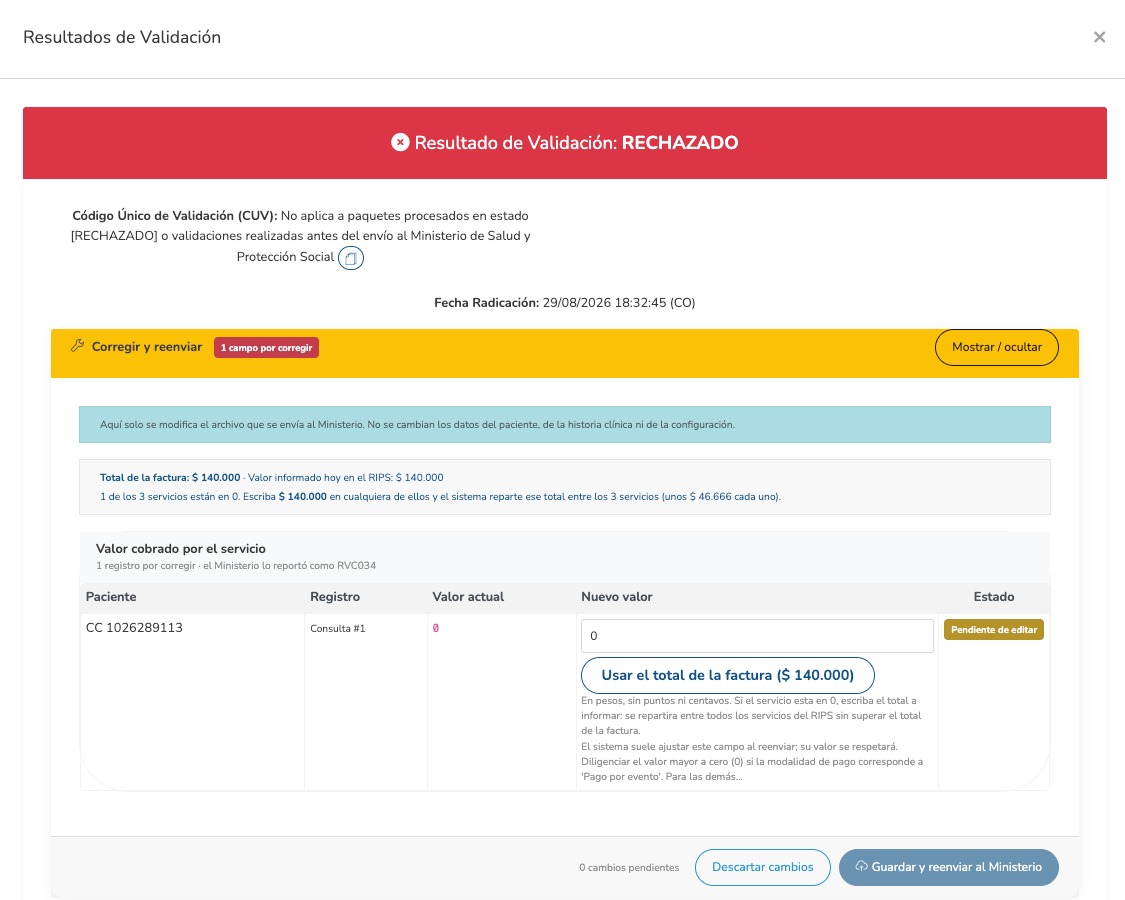Click Guardar y reenviar al Ministerio
Image resolution: width=1125 pixels, height=900 pixels.
tap(949, 867)
